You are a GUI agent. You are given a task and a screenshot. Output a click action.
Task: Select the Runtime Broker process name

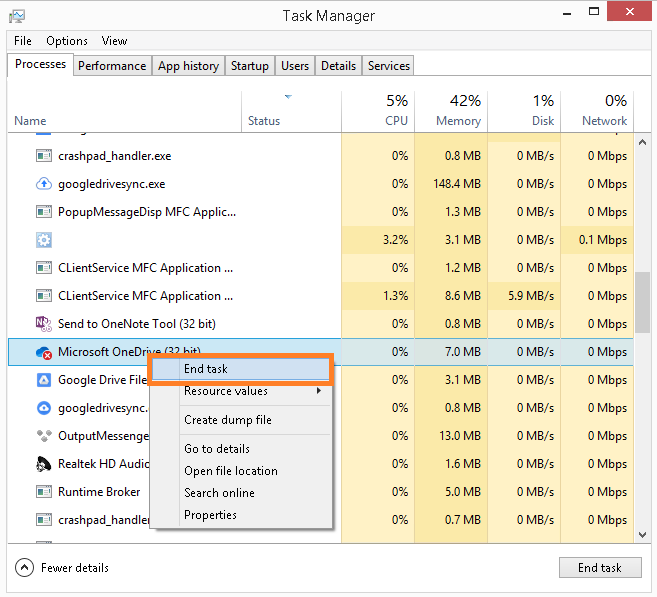click(99, 492)
